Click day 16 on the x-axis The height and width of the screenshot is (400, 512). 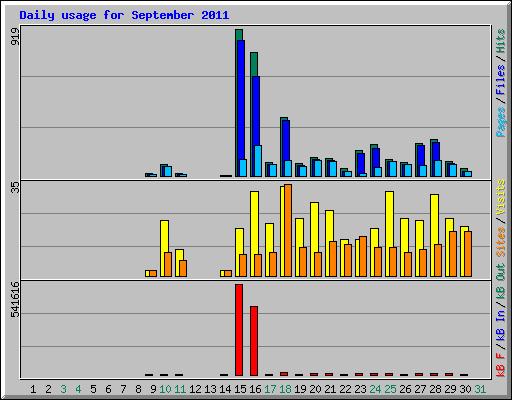(255, 389)
